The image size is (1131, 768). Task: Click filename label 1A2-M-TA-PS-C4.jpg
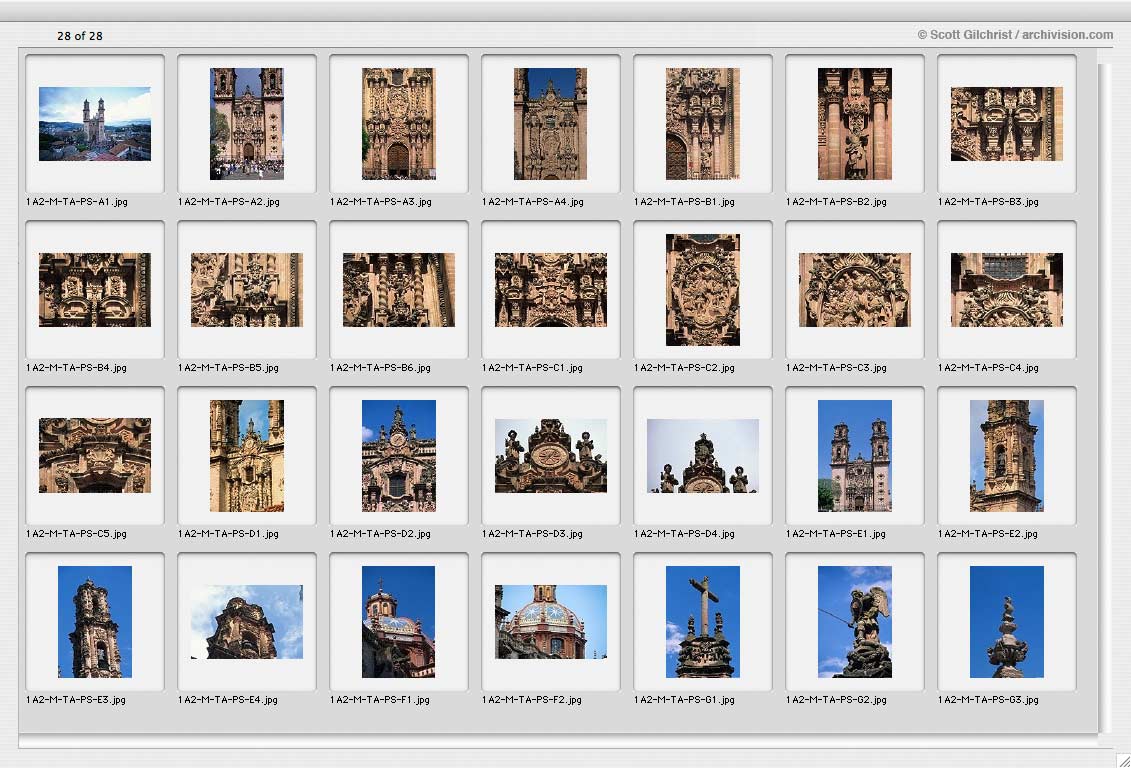[989, 368]
